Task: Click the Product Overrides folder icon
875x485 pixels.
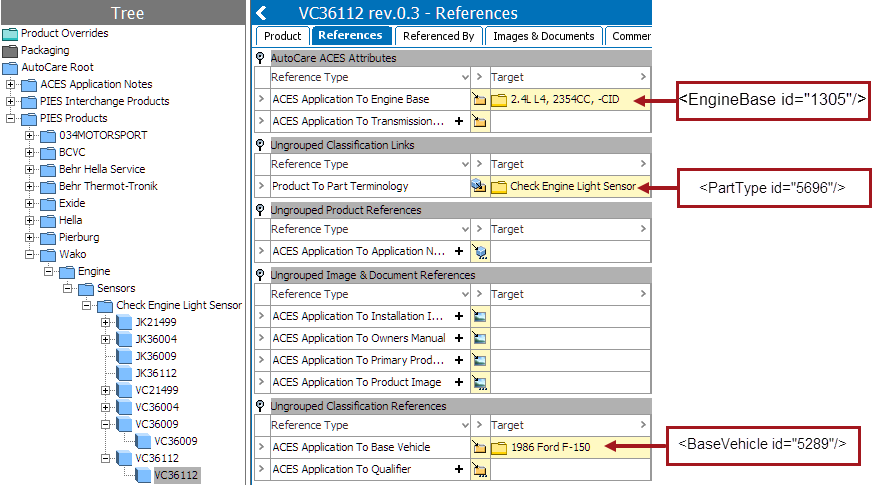Action: click(x=10, y=34)
